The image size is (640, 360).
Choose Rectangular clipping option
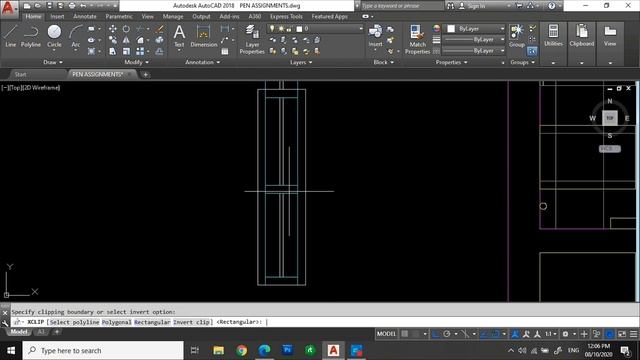[152, 322]
